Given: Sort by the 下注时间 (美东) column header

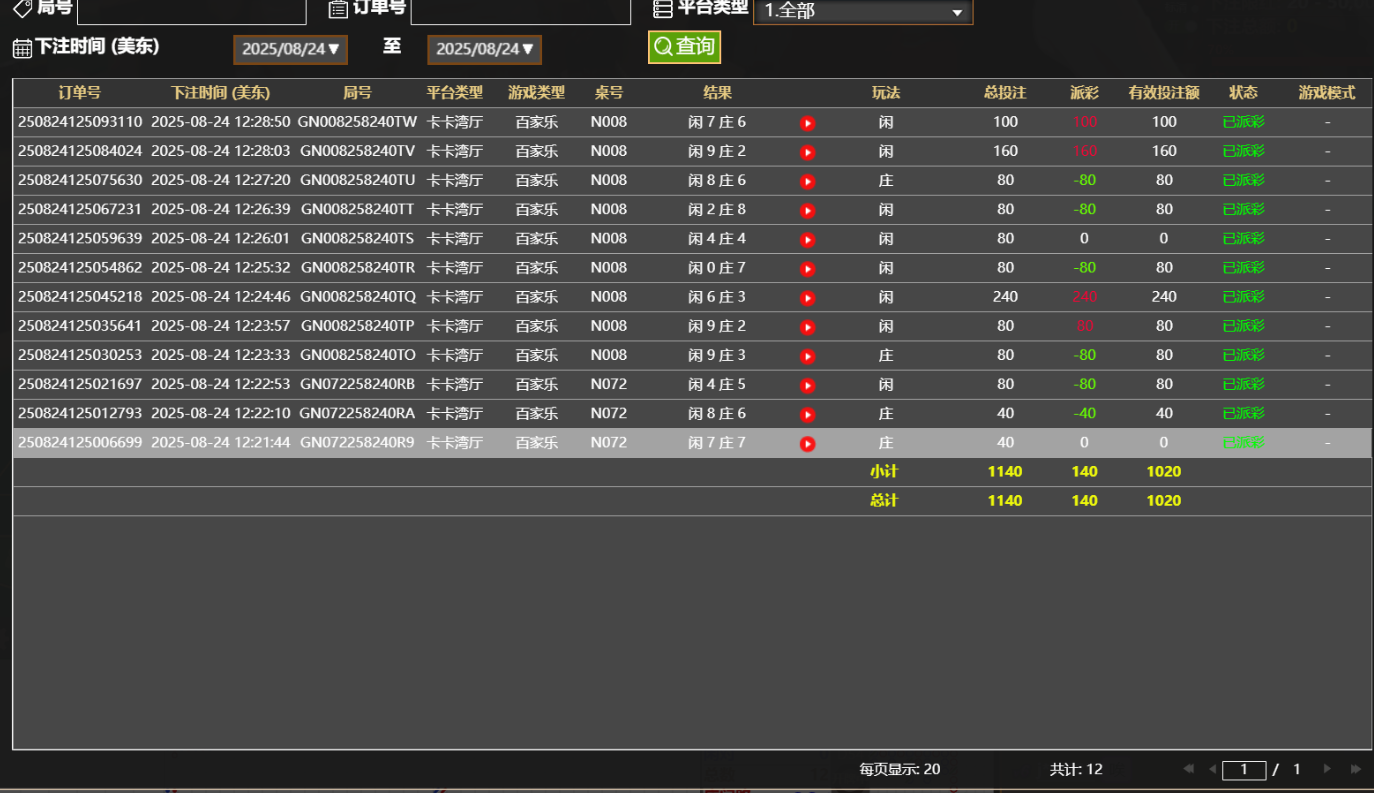Looking at the screenshot, I should (x=220, y=93).
